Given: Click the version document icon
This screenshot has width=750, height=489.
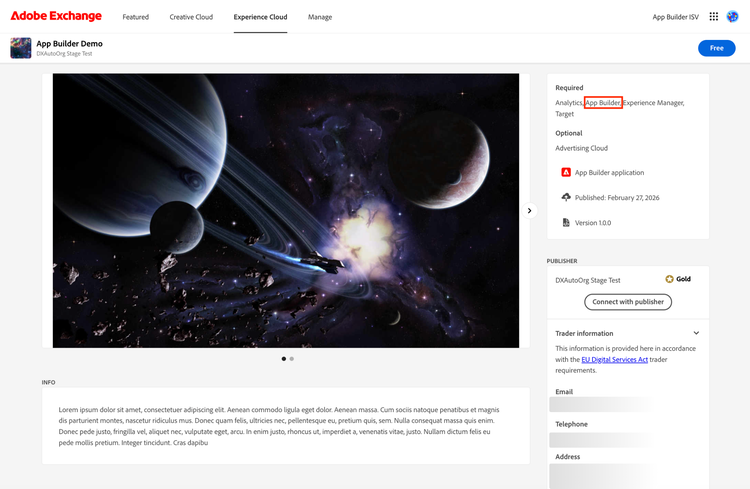Looking at the screenshot, I should pos(566,222).
